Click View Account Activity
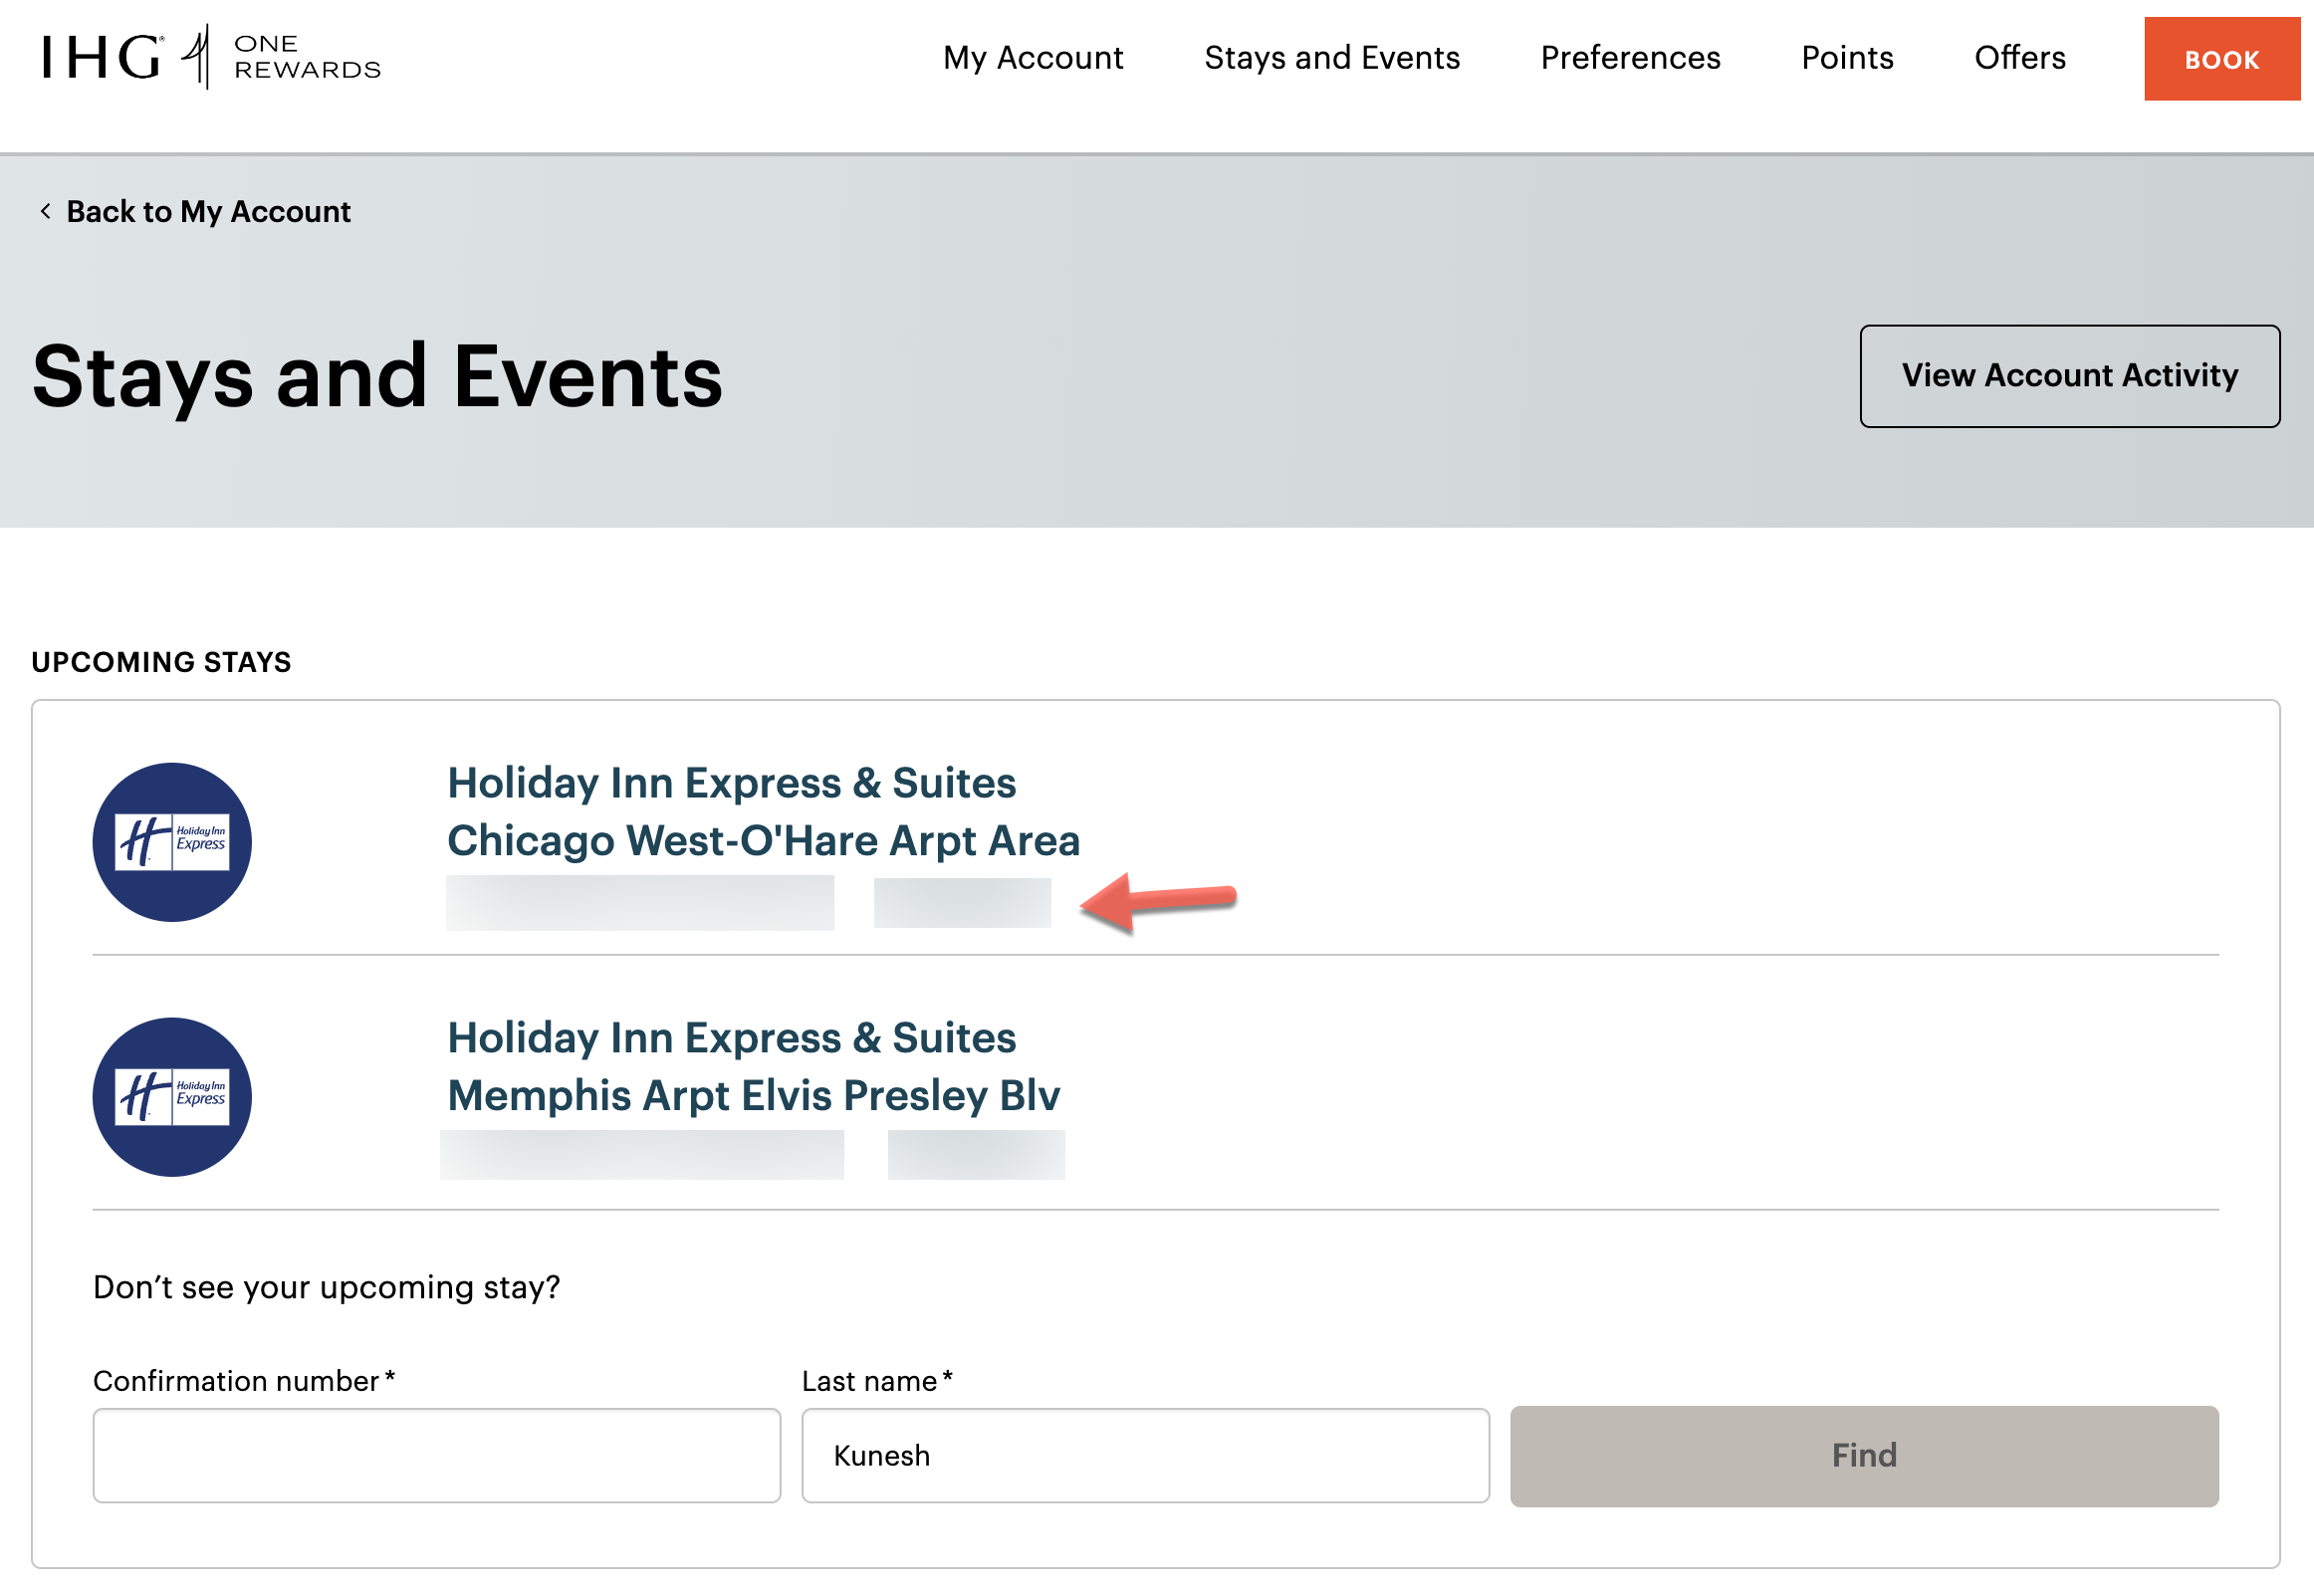 [2069, 376]
